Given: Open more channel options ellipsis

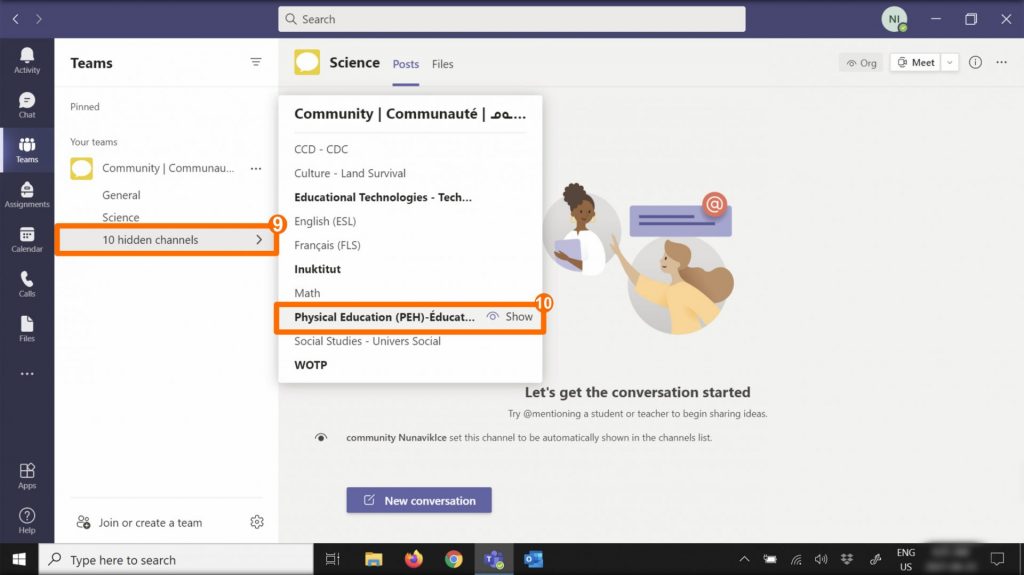Looking at the screenshot, I should click(1001, 62).
